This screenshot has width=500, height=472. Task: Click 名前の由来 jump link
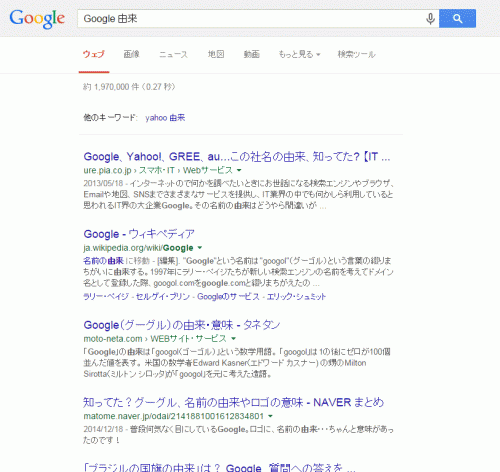tap(103, 261)
